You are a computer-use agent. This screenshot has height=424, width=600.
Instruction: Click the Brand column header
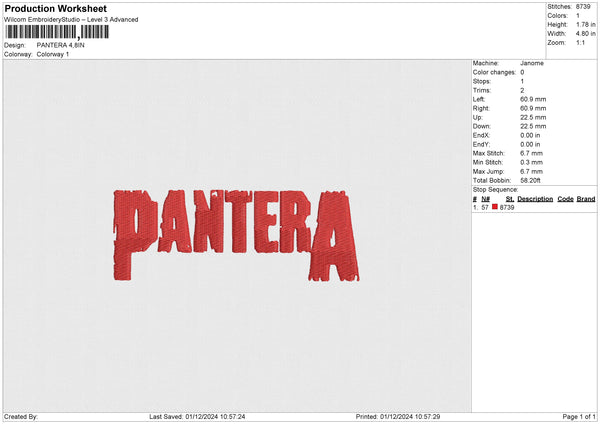tap(586, 199)
